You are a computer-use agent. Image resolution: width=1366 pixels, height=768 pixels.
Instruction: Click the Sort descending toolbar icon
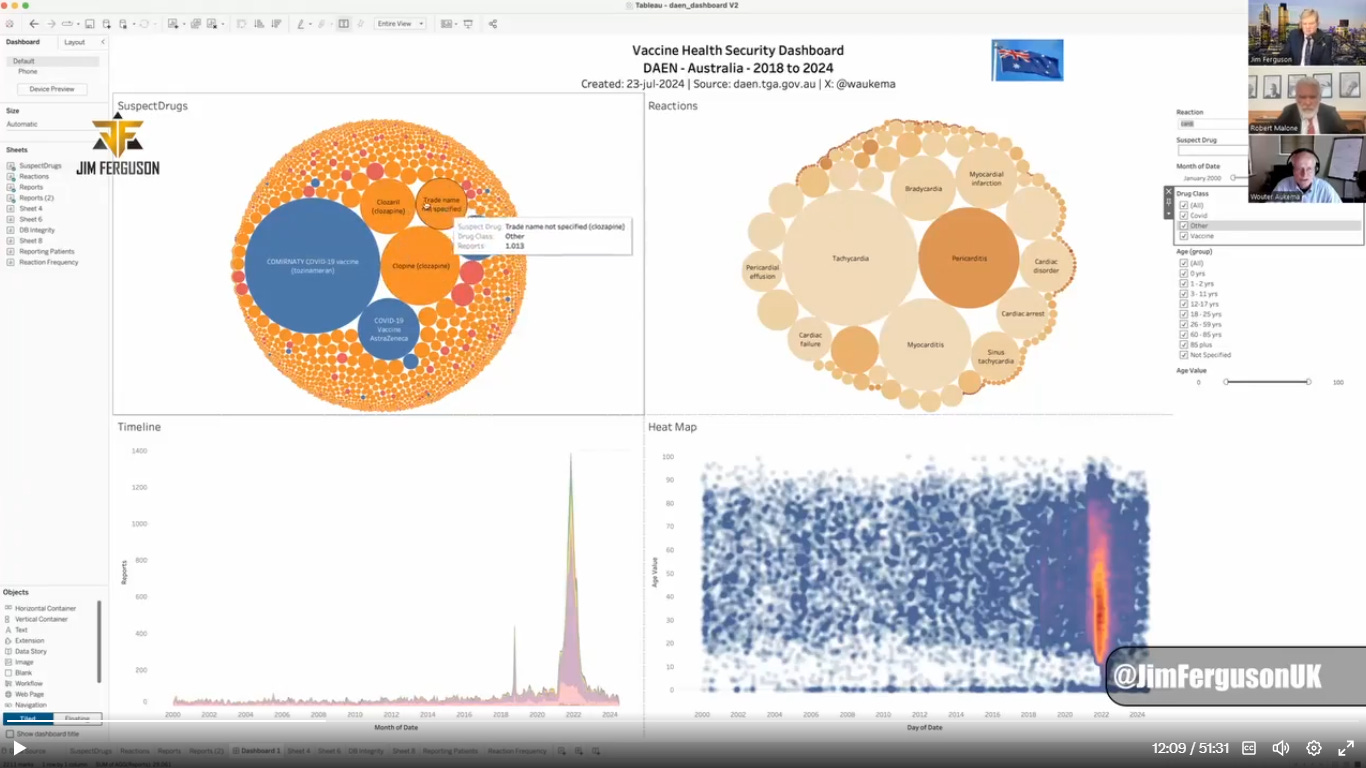coord(276,23)
